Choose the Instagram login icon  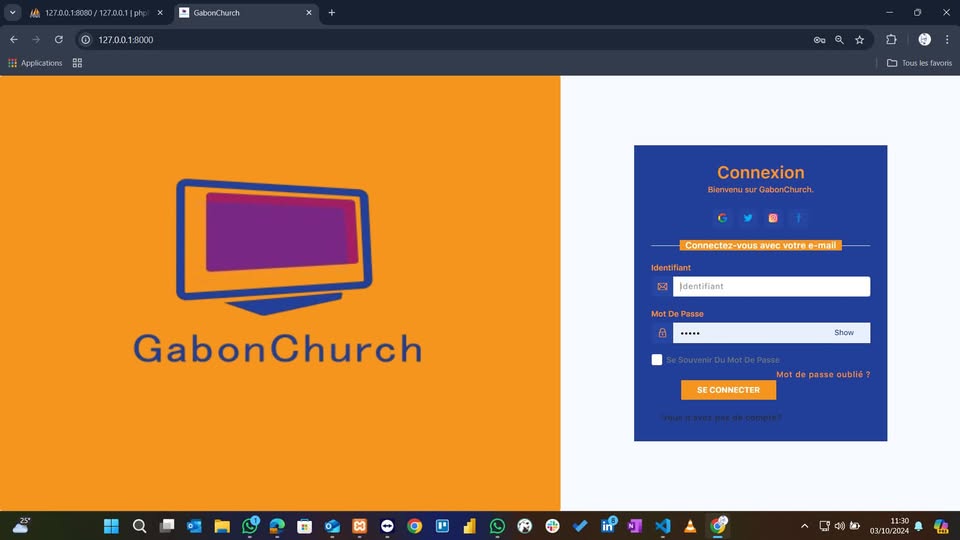(x=773, y=218)
